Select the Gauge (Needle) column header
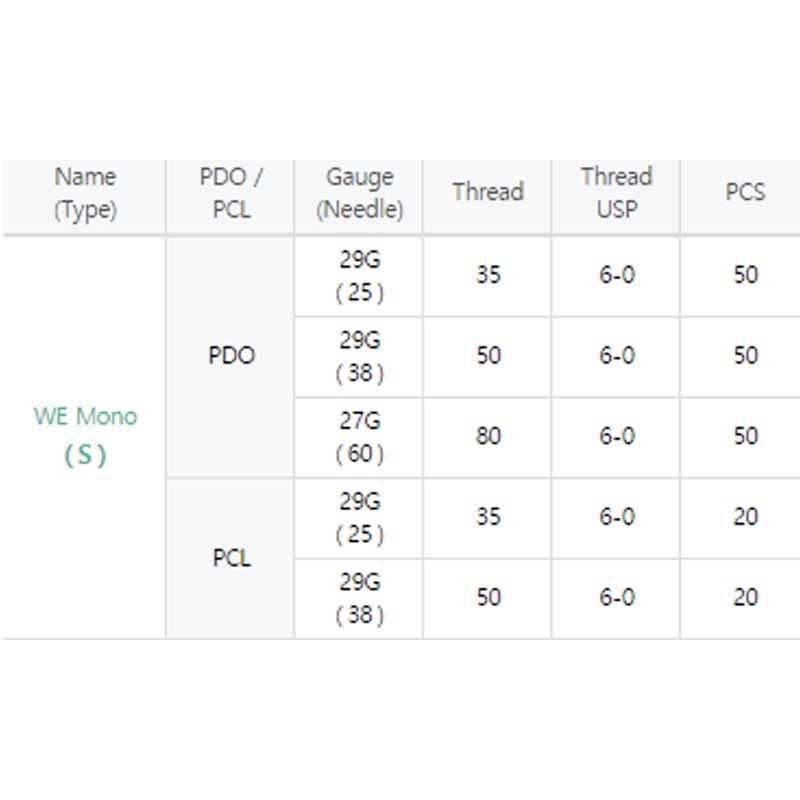Image resolution: width=800 pixels, height=800 pixels. (x=359, y=193)
